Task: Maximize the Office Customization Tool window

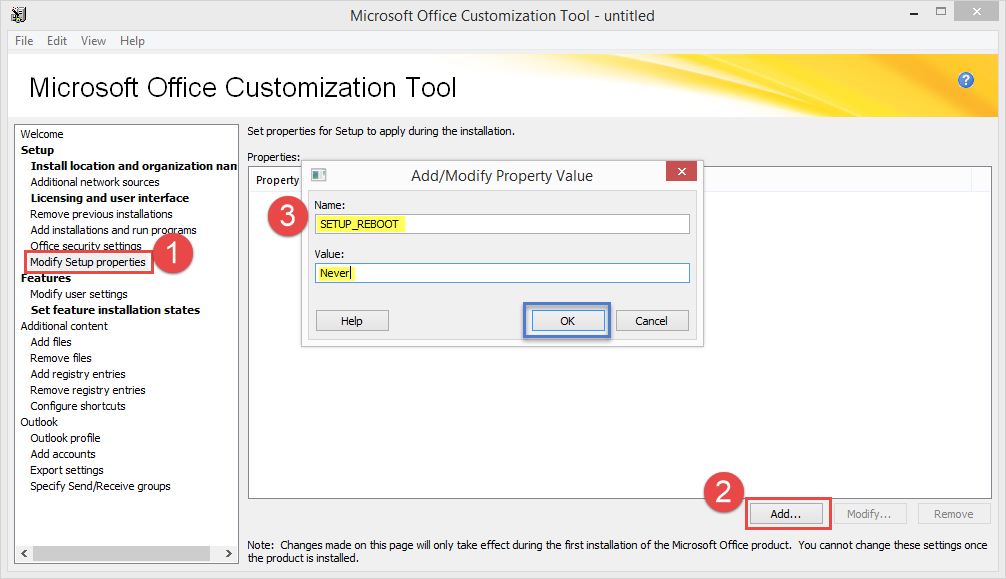Action: (941, 12)
